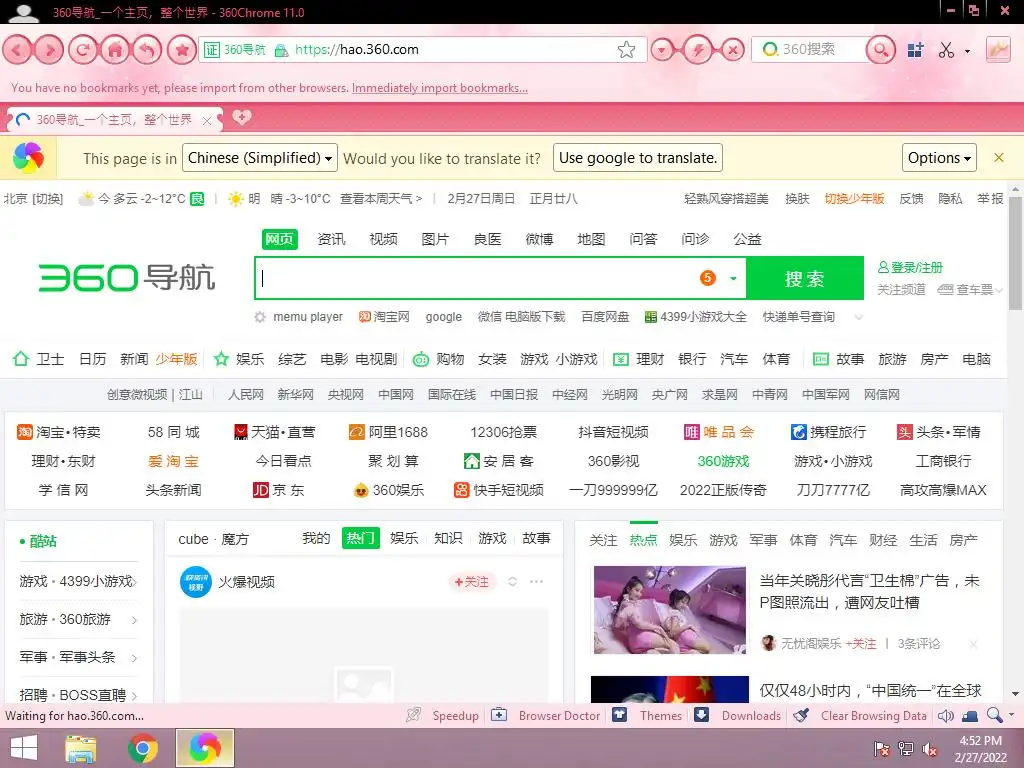Open the favorites star button in toolbar
The image size is (1024, 768).
coord(182,50)
